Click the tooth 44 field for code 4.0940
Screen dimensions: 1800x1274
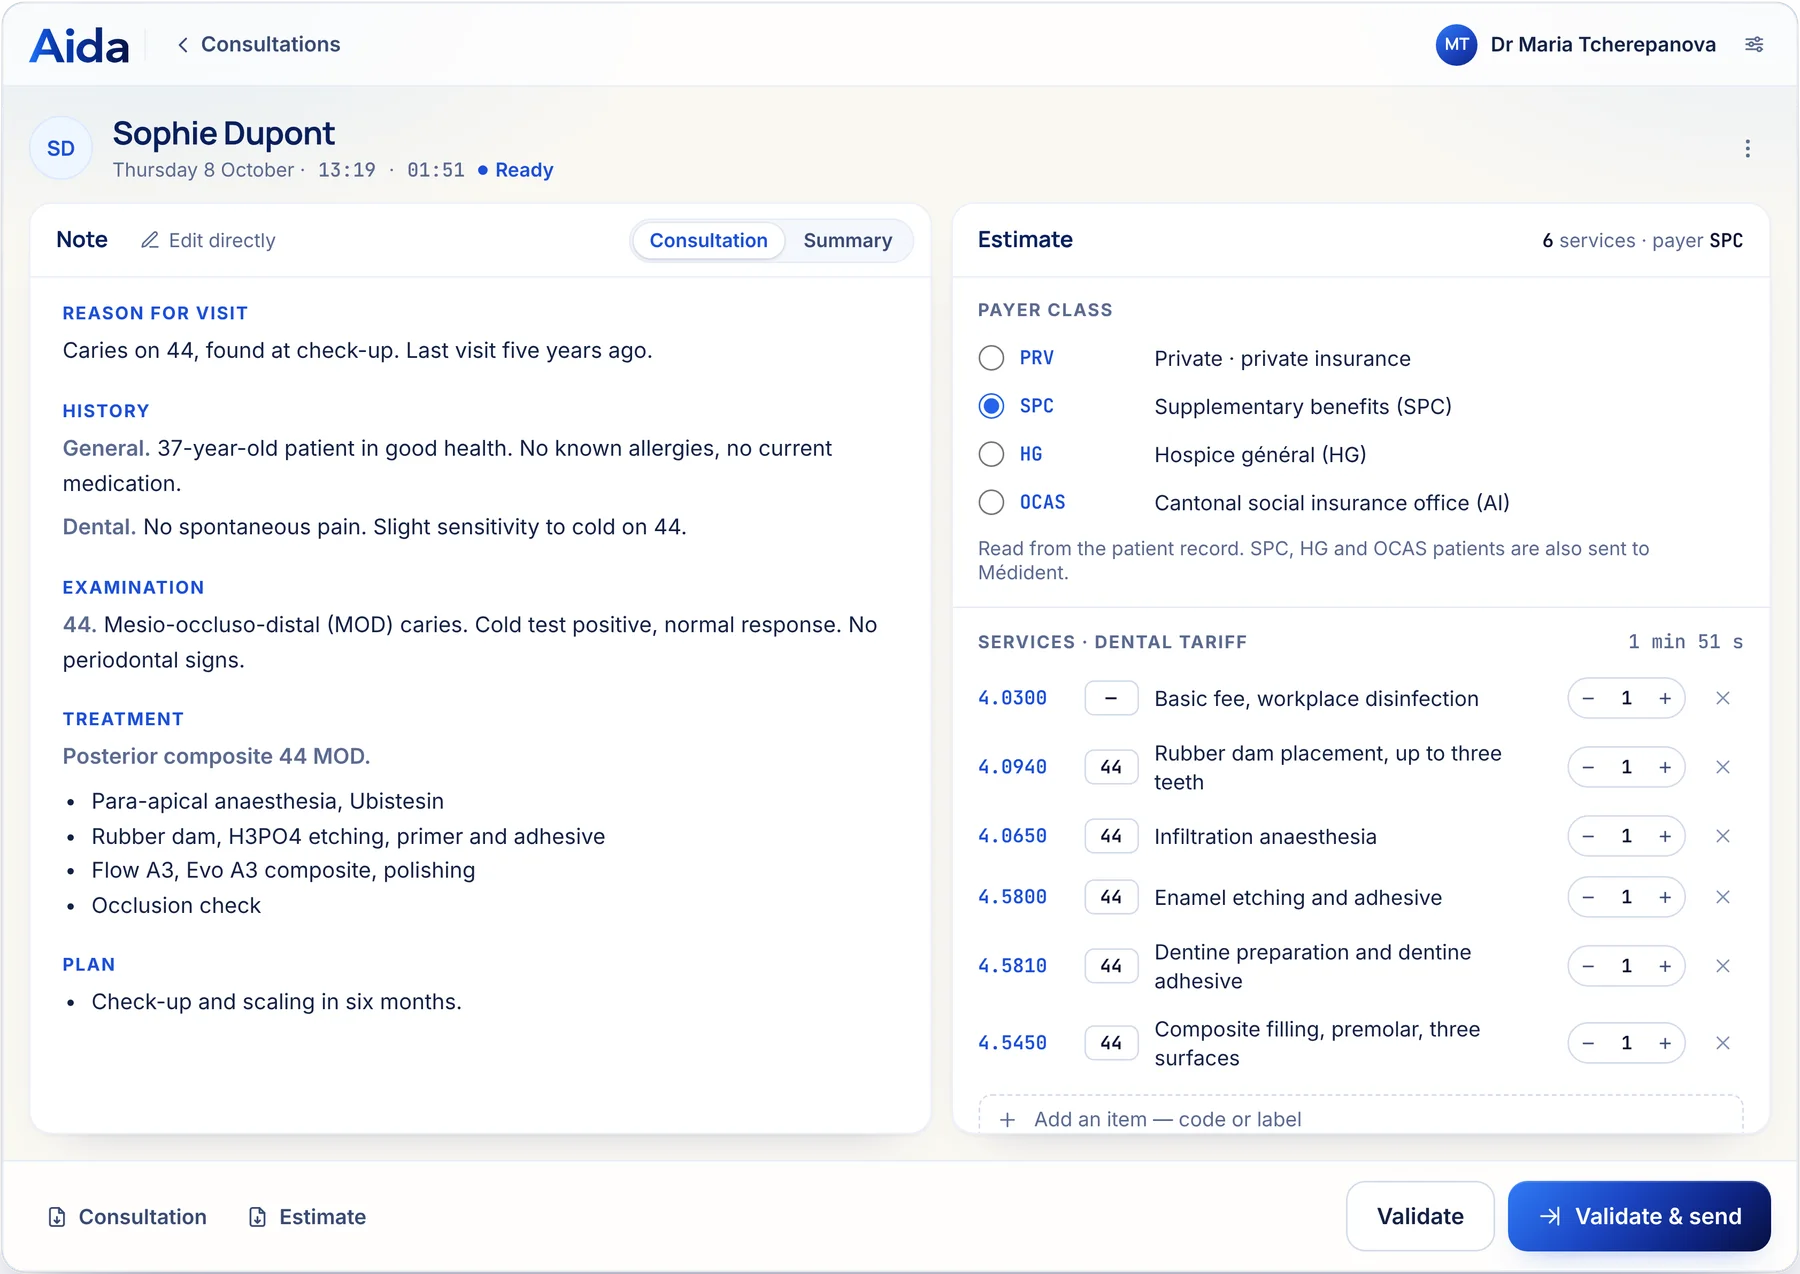[1111, 767]
